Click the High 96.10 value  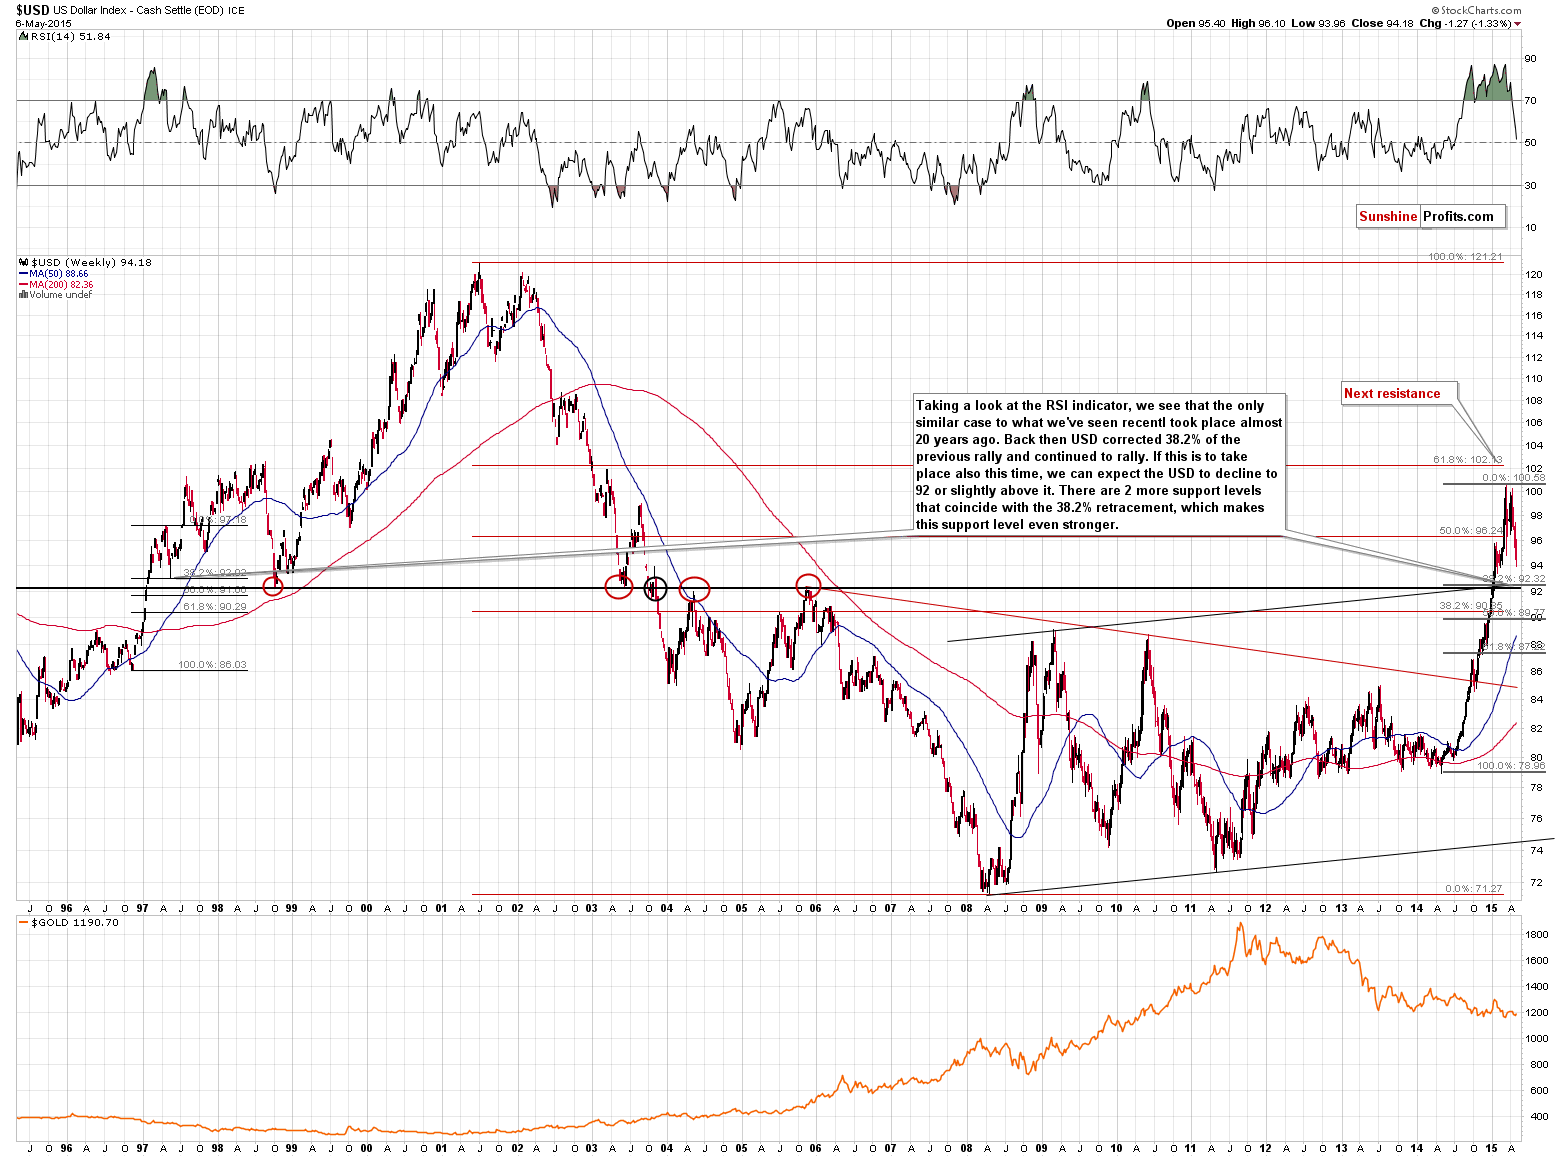(x=1259, y=23)
